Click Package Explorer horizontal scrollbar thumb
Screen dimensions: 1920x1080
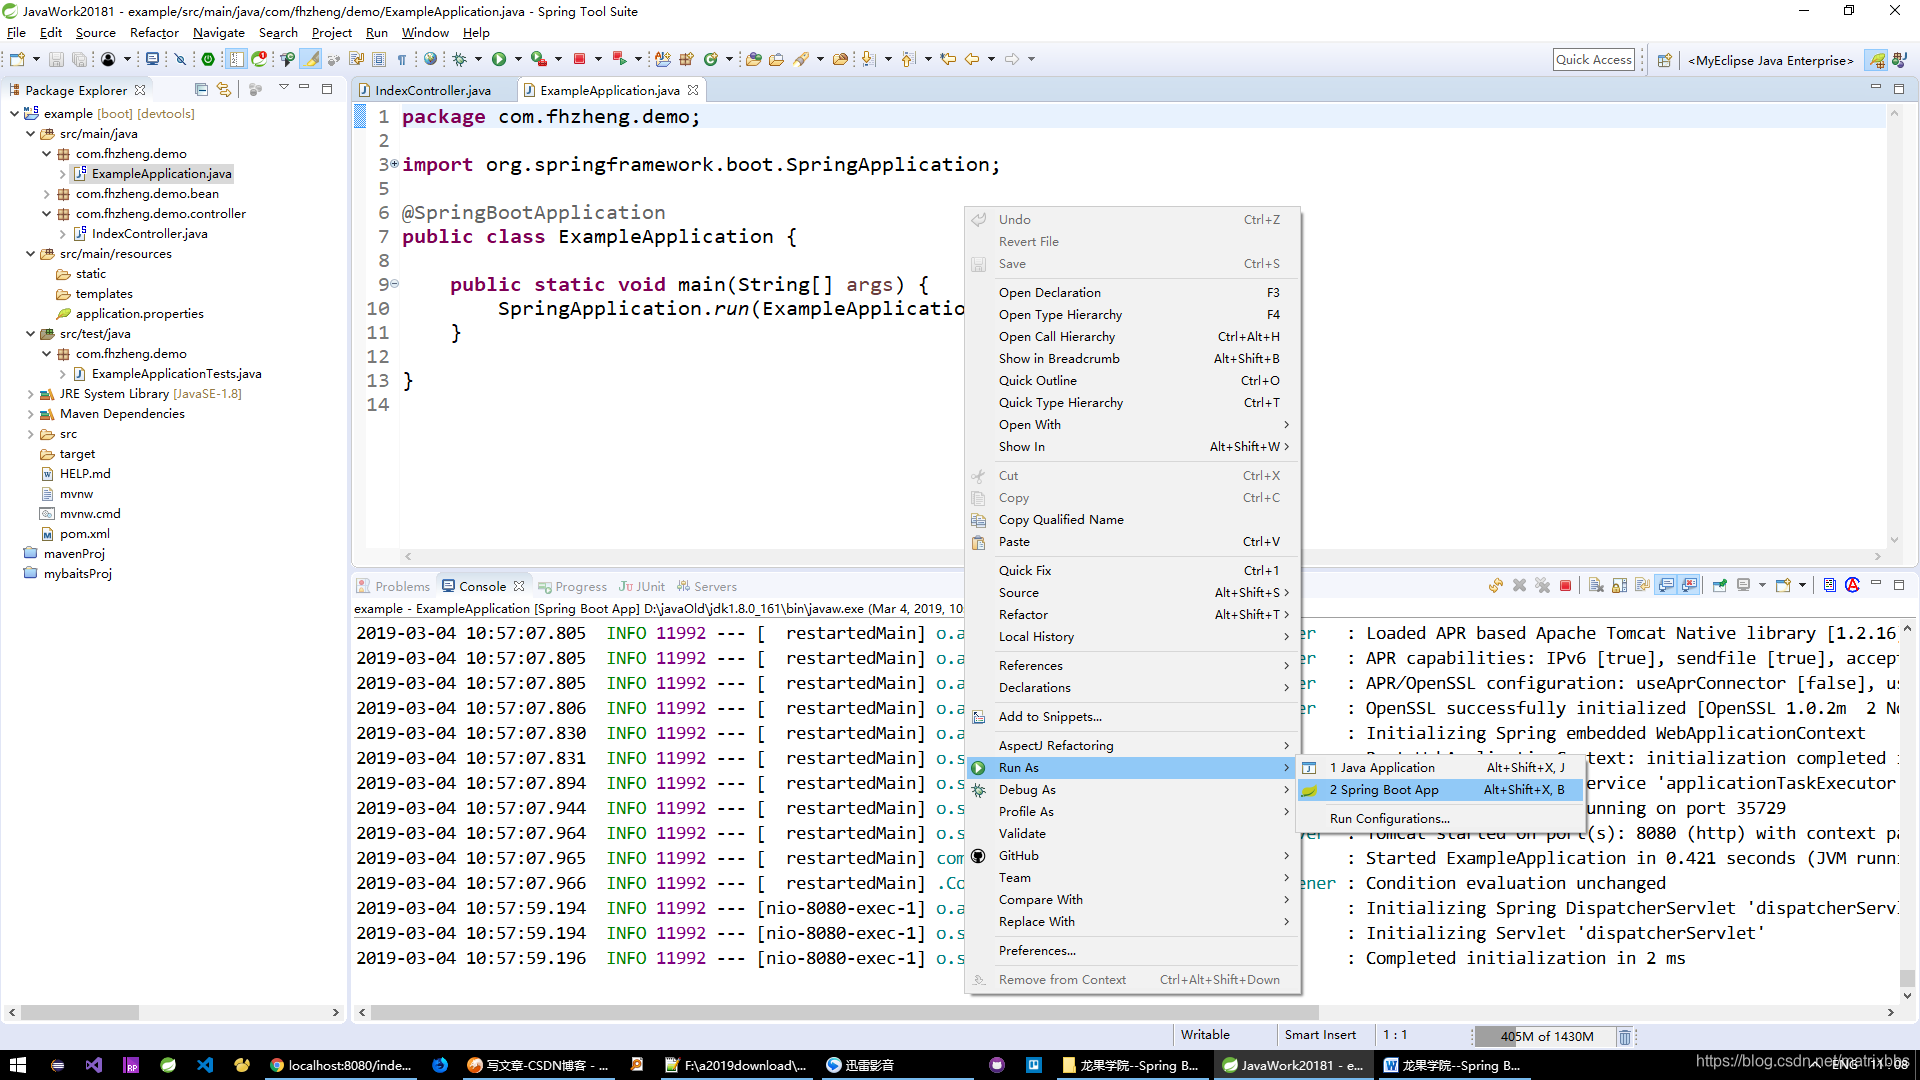pos(80,1012)
